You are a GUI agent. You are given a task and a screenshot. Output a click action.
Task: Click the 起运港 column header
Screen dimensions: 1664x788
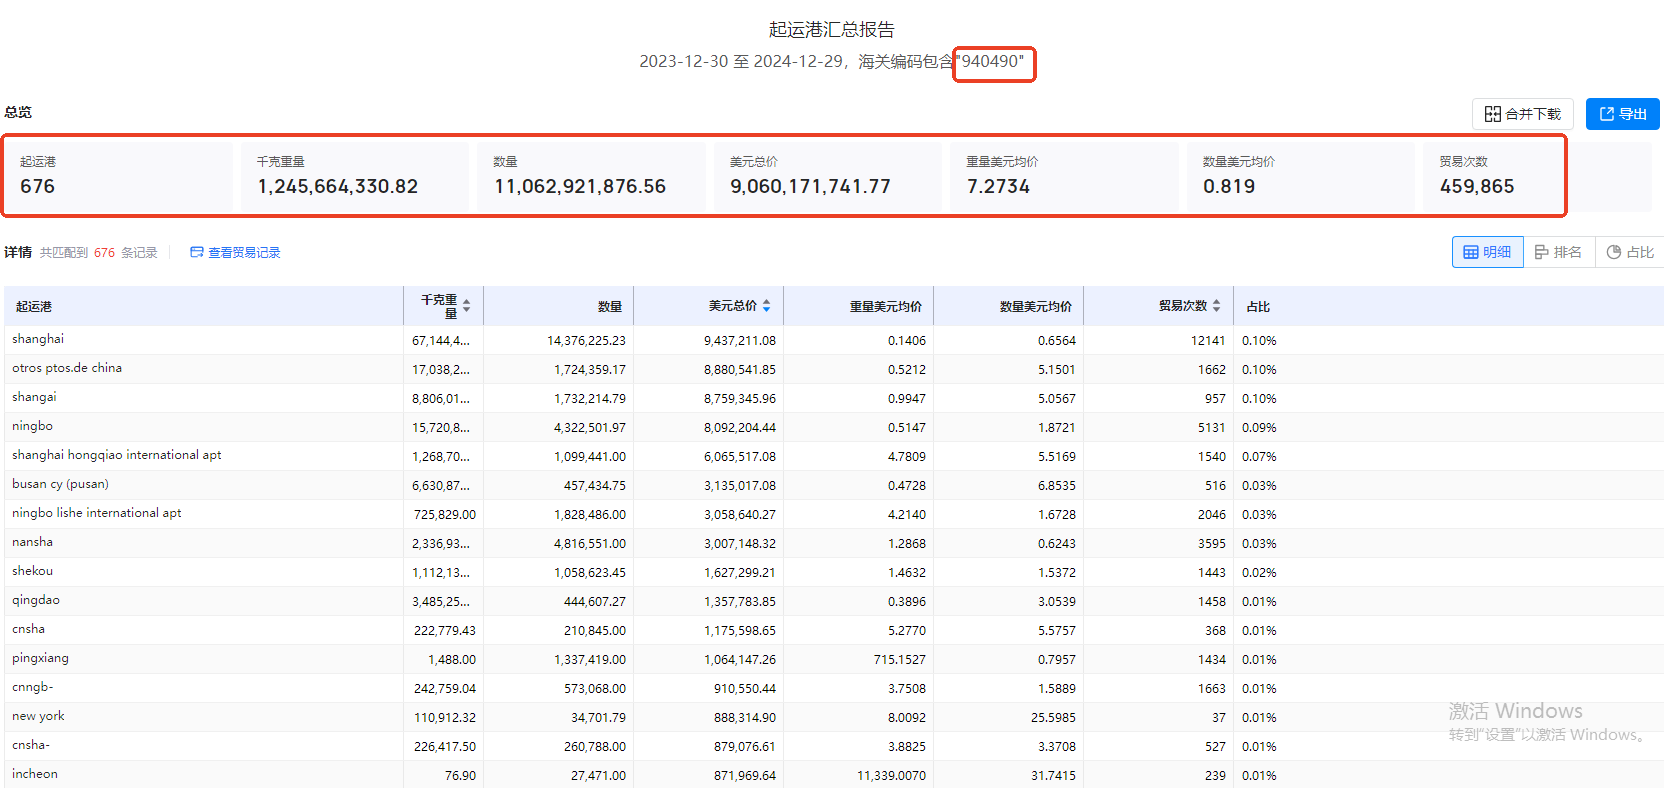34,307
